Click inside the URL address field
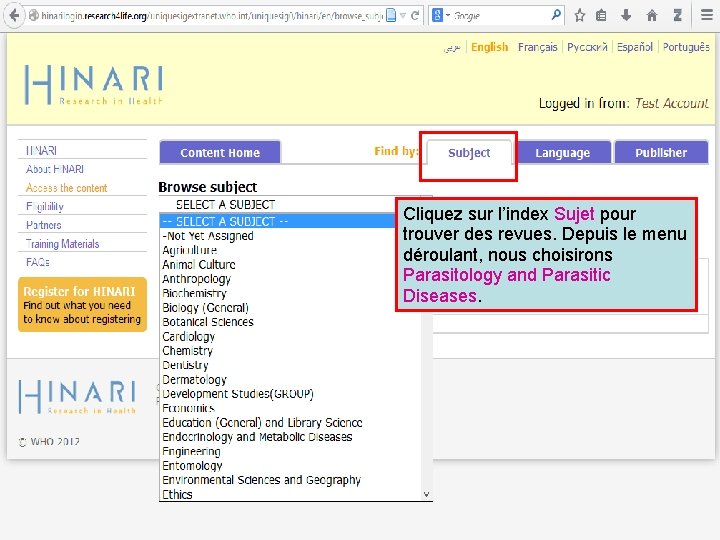Image resolution: width=720 pixels, height=540 pixels. click(x=211, y=16)
